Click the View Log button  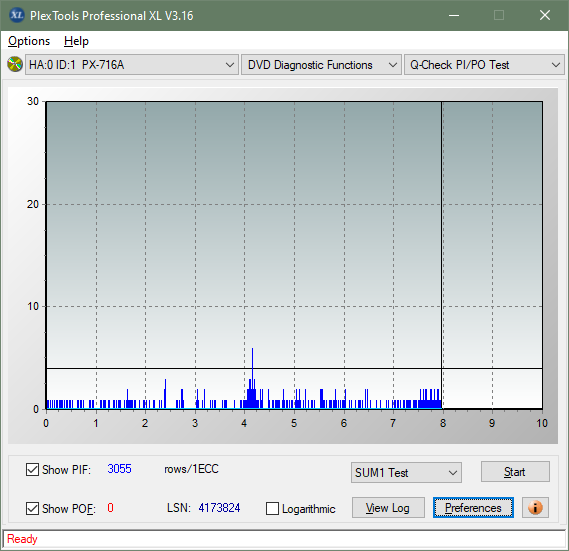click(x=388, y=507)
